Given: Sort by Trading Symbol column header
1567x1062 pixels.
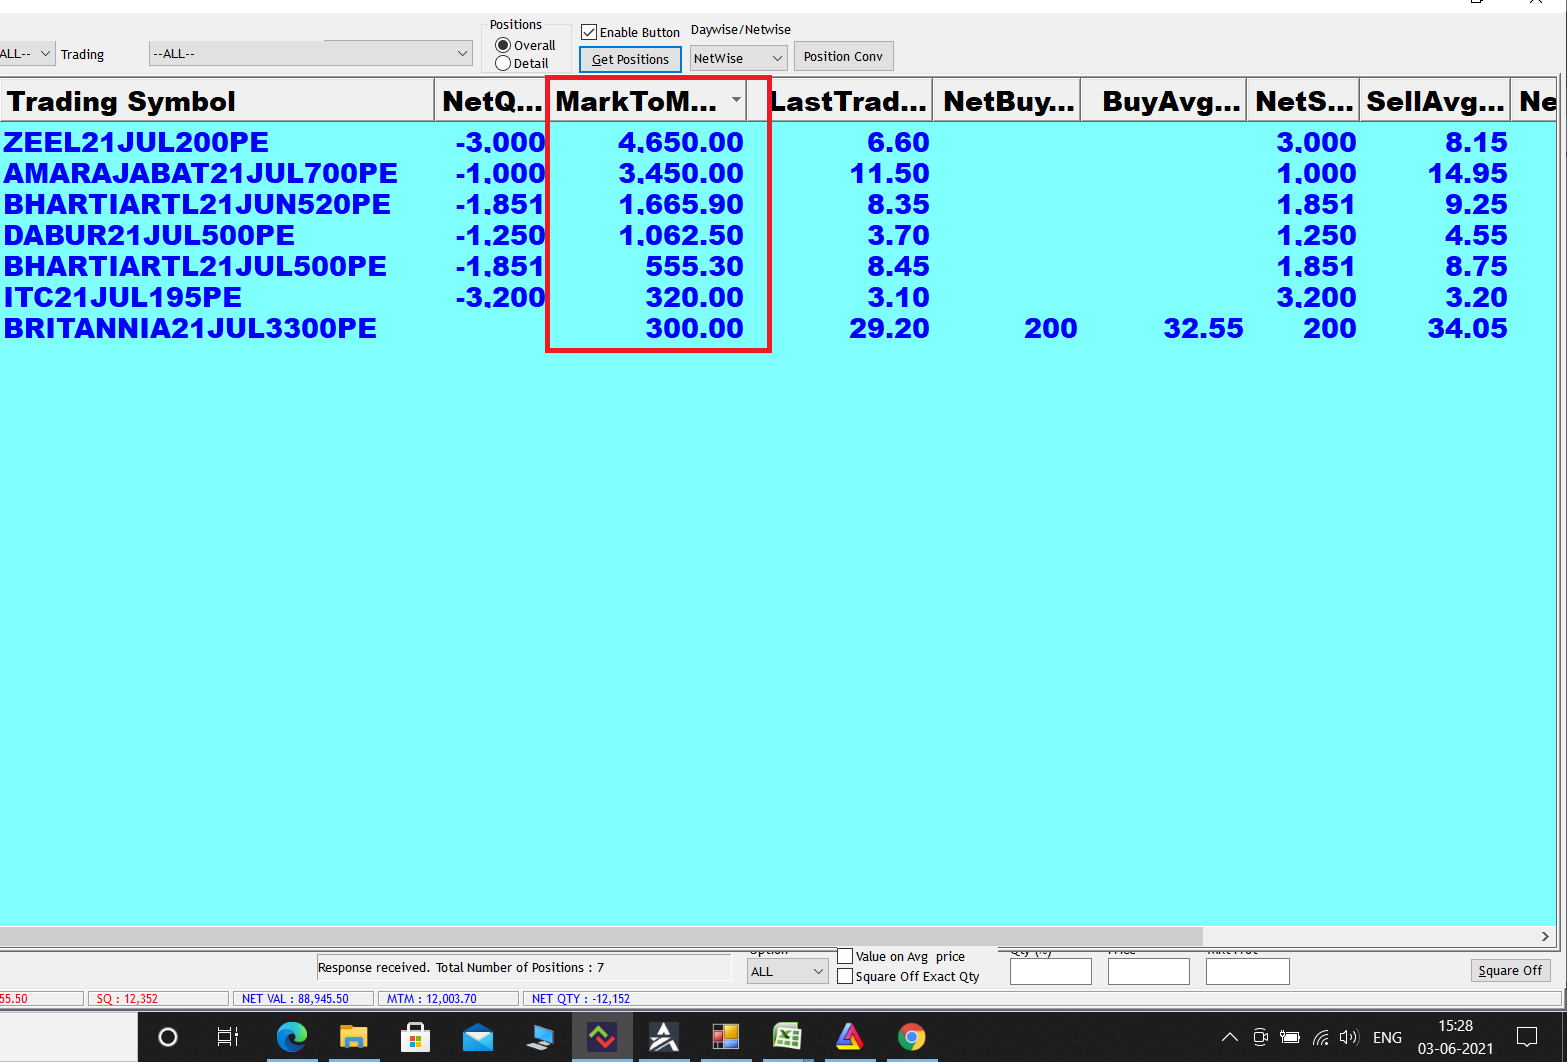Looking at the screenshot, I should pos(217,101).
